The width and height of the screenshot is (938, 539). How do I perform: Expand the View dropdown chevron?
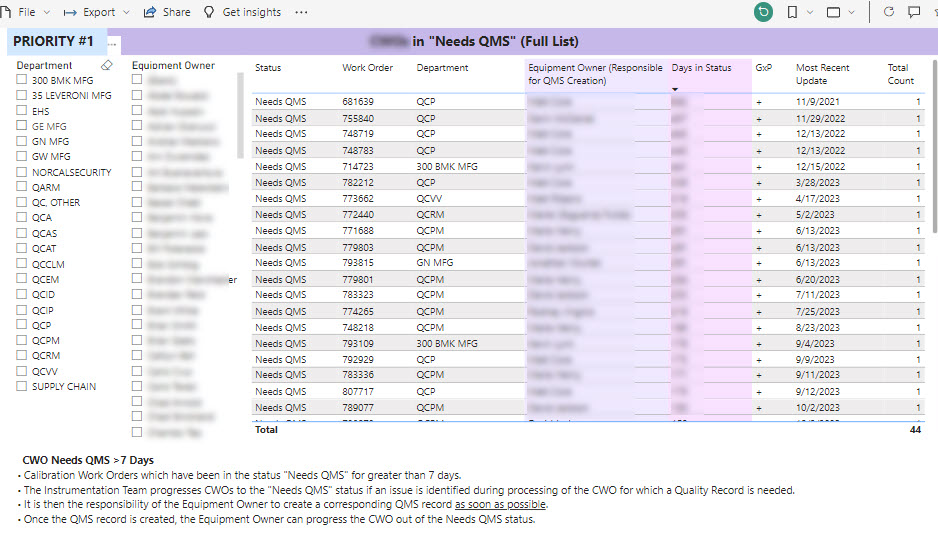point(852,12)
